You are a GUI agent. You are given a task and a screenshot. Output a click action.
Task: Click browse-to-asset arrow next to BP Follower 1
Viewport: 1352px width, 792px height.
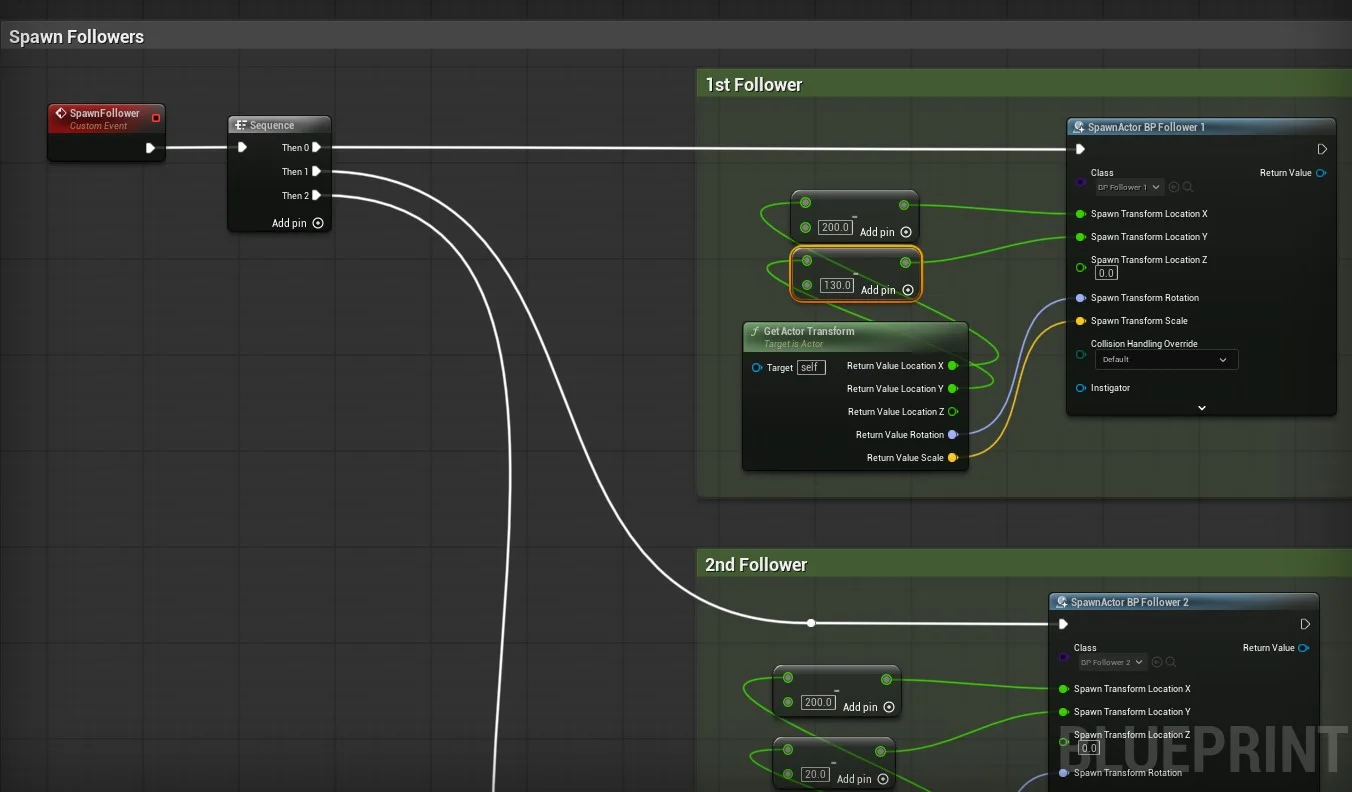click(x=1174, y=187)
